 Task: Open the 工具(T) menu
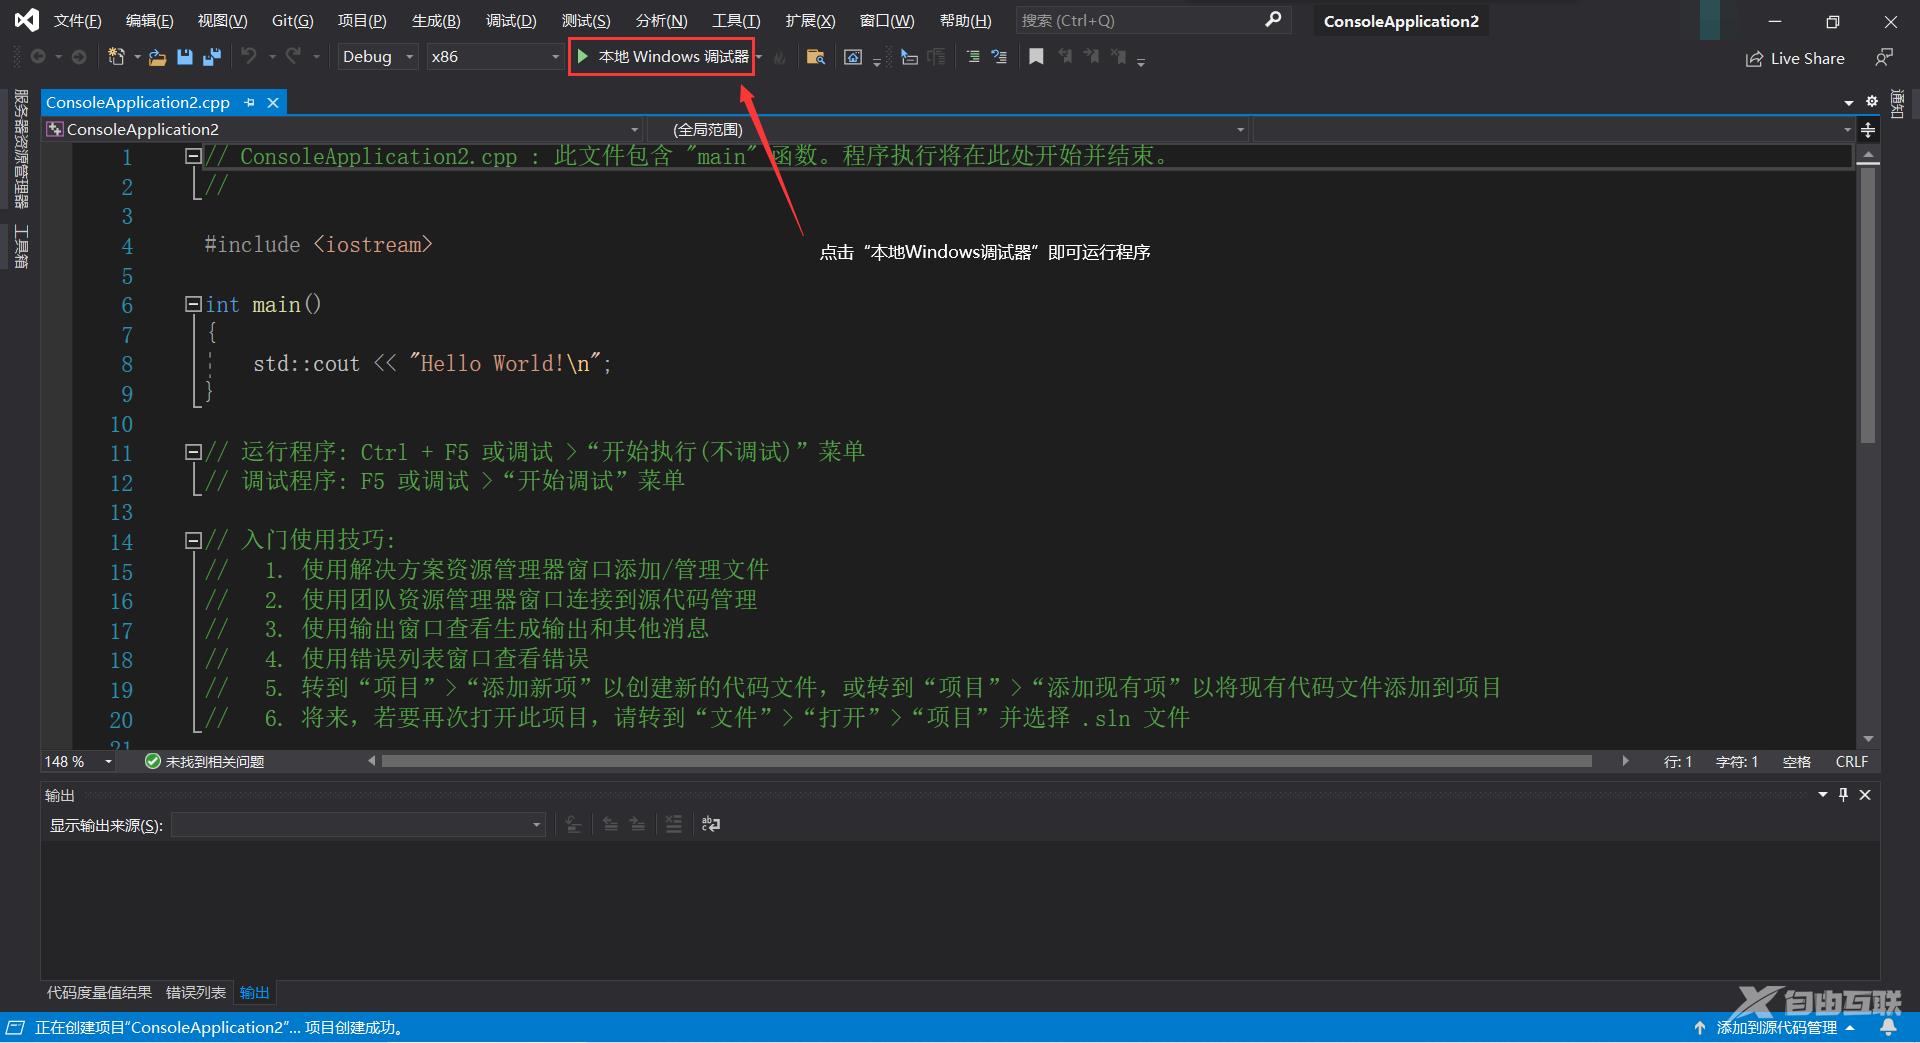[736, 20]
